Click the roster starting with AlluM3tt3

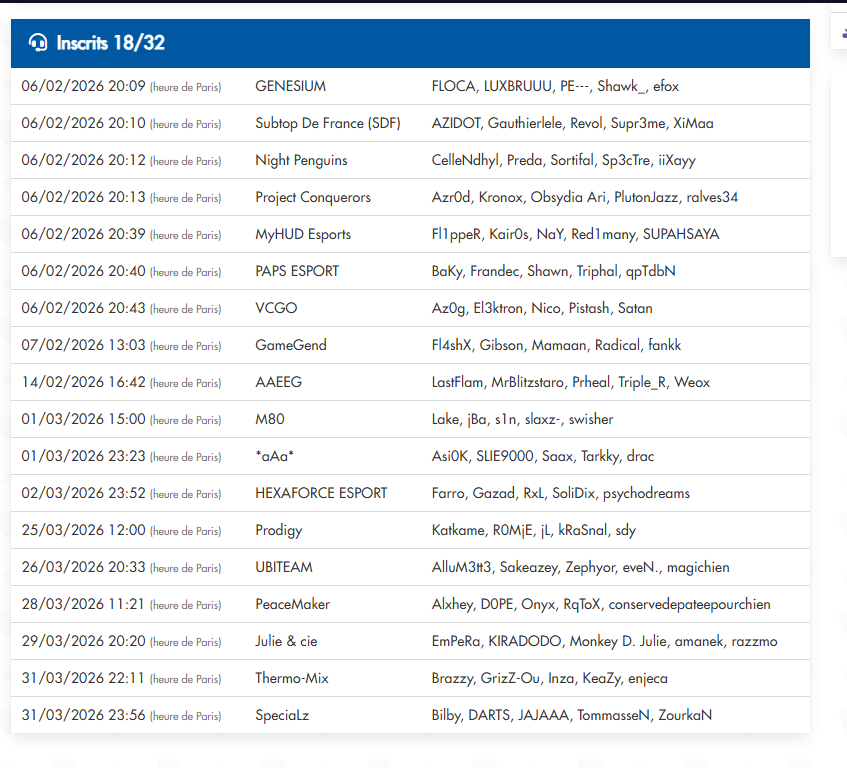(581, 567)
